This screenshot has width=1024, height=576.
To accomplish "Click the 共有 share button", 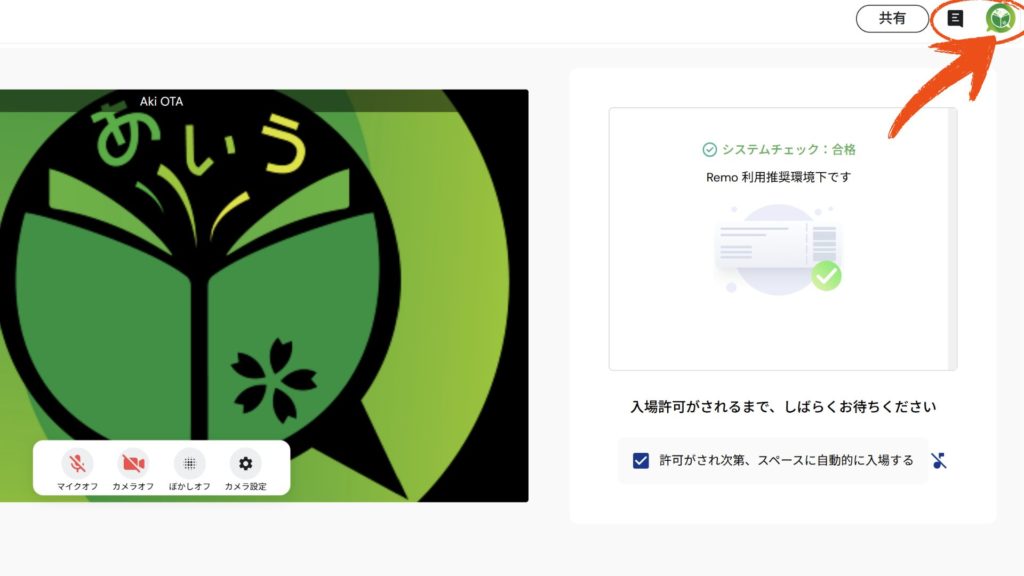I will click(892, 18).
